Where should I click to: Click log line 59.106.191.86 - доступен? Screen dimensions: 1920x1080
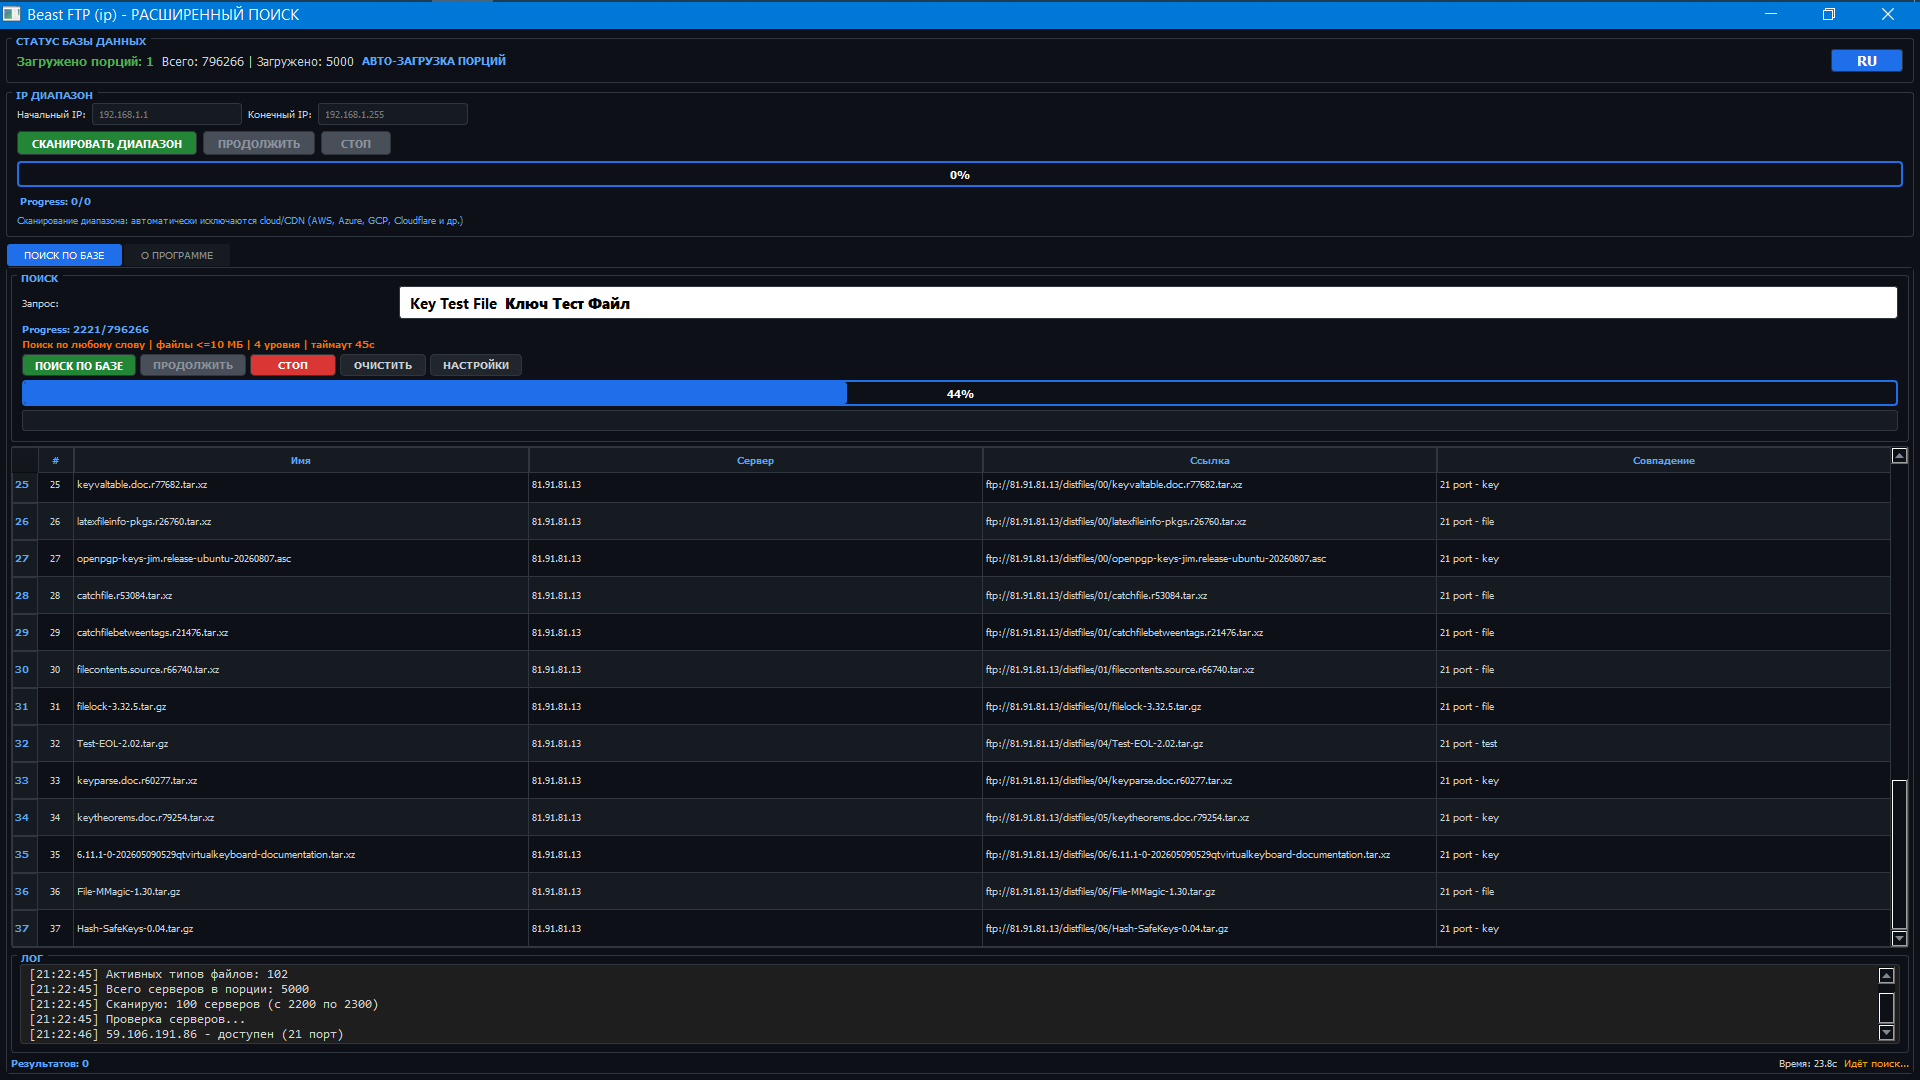(186, 1034)
